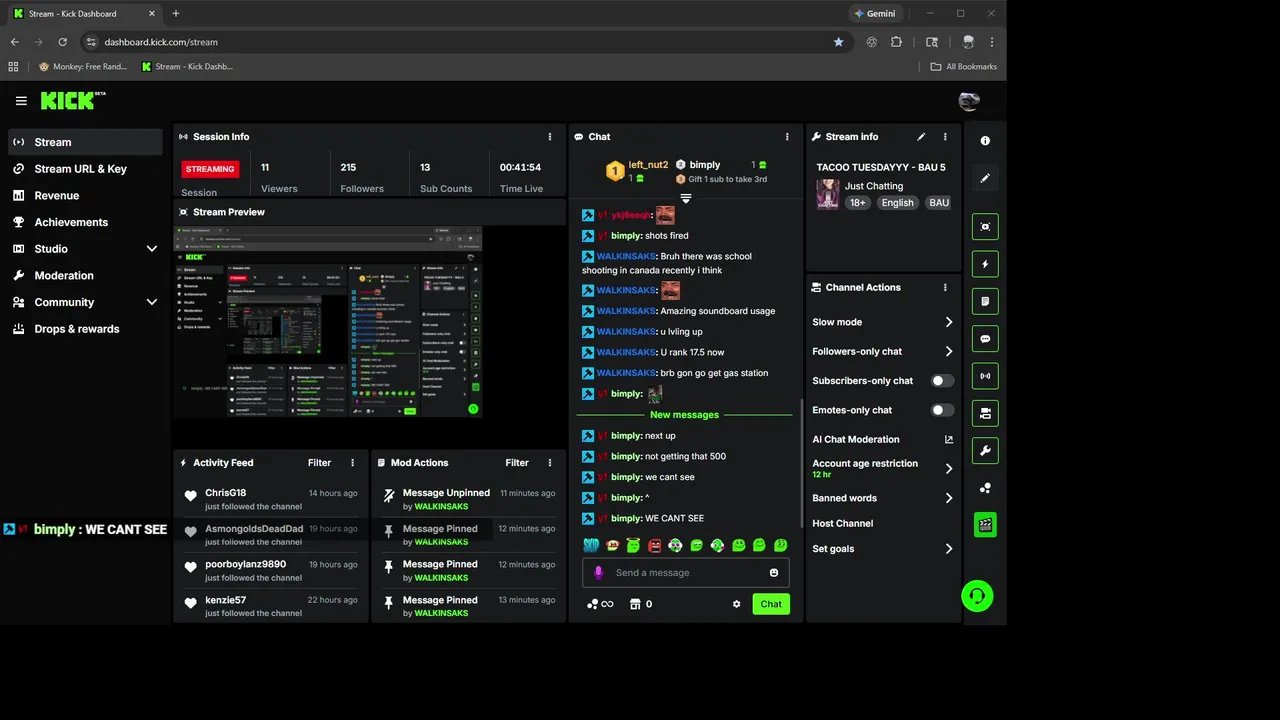
Task: Open Chat panel three-dot options
Action: (787, 137)
